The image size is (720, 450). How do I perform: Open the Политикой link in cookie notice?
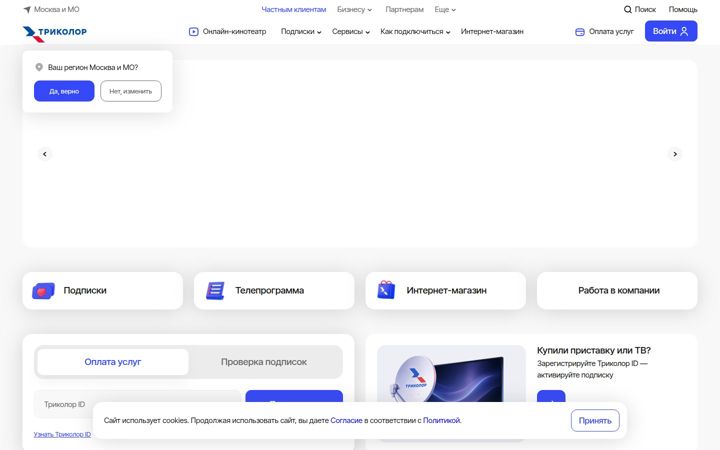point(441,420)
